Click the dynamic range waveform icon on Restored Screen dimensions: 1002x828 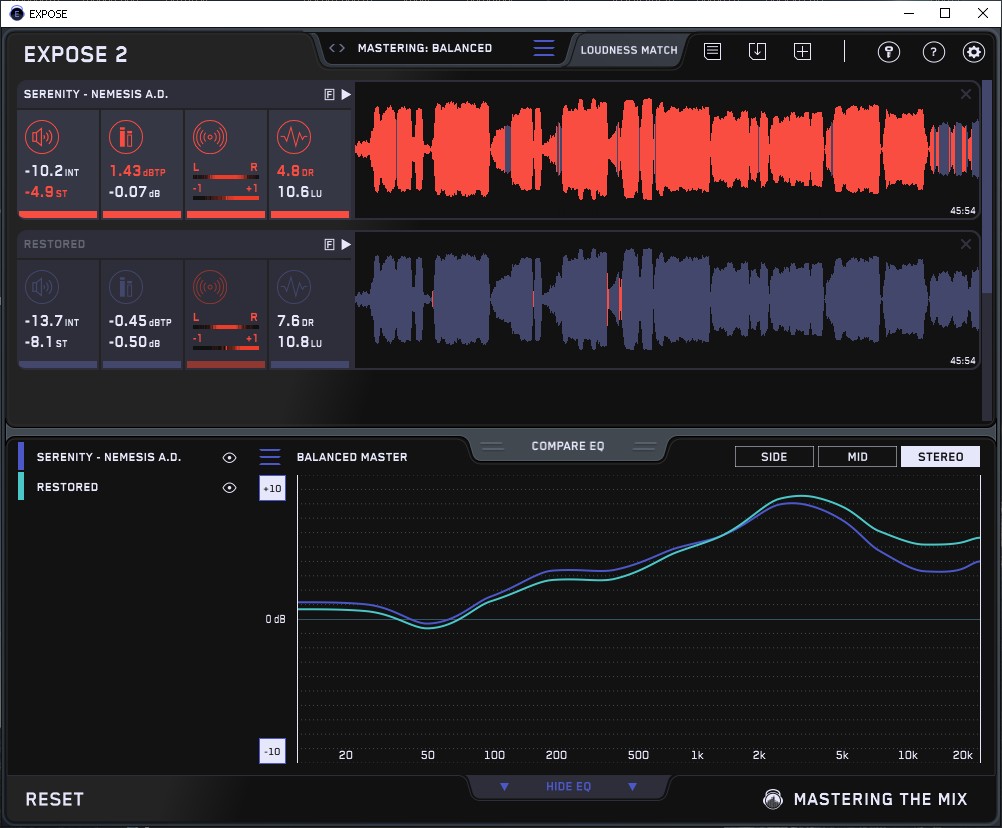pyautogui.click(x=292, y=287)
